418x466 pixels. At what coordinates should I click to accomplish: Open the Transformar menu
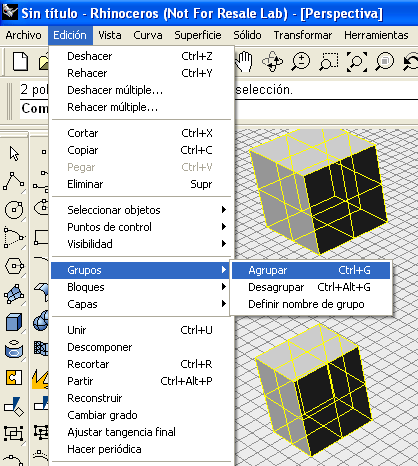click(303, 35)
